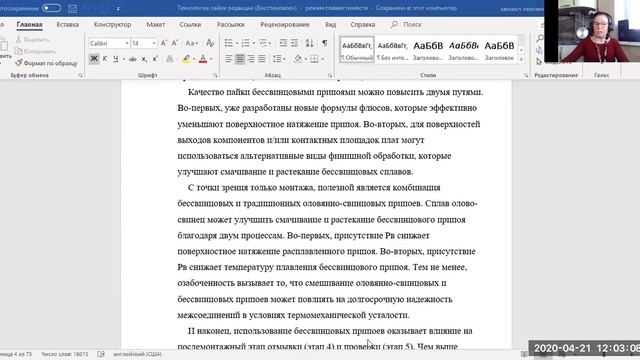Expand underline style dropdown arrow
The width and height of the screenshot is (640, 360).
(x=124, y=59)
